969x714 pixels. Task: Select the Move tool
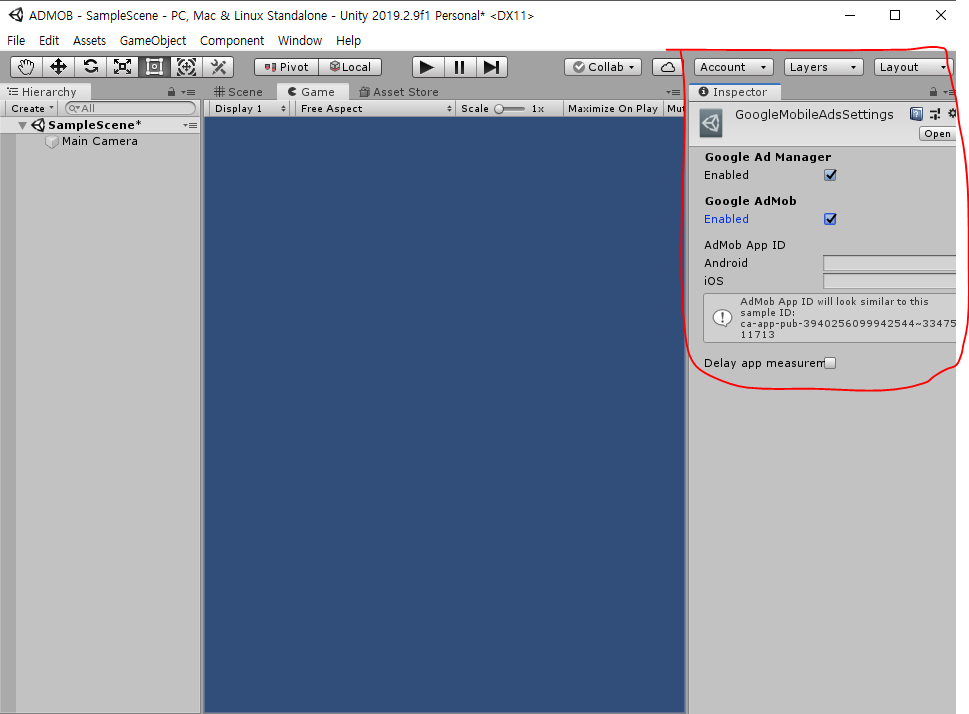[x=59, y=67]
